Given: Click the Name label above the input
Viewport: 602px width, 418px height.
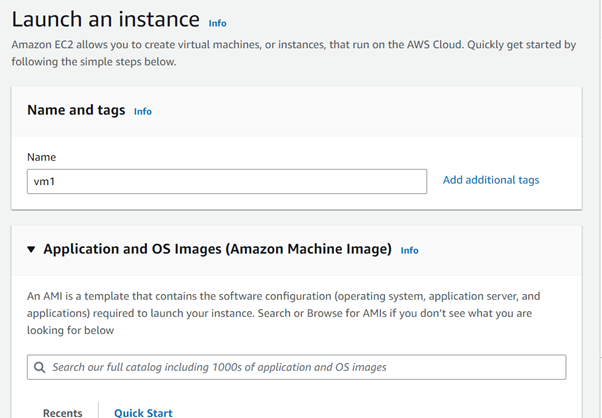Looking at the screenshot, I should [x=41, y=157].
